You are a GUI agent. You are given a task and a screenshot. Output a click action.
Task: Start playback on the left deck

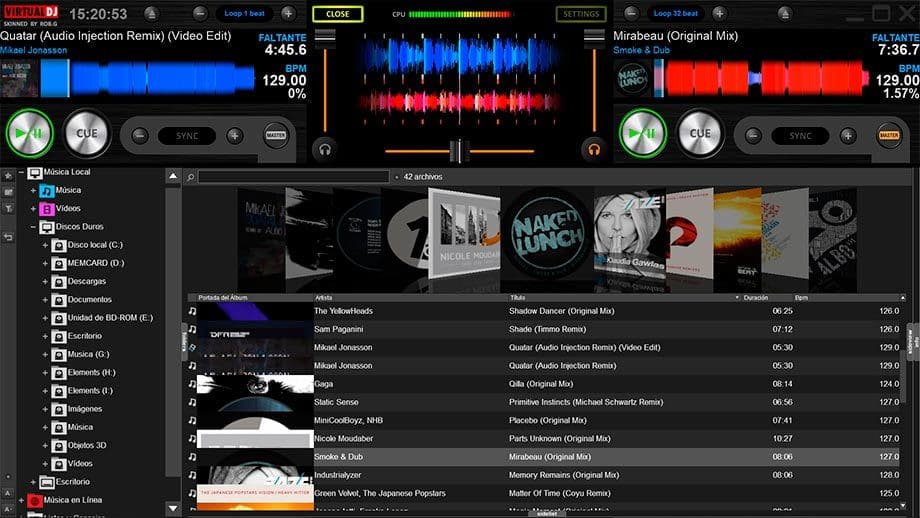29,133
